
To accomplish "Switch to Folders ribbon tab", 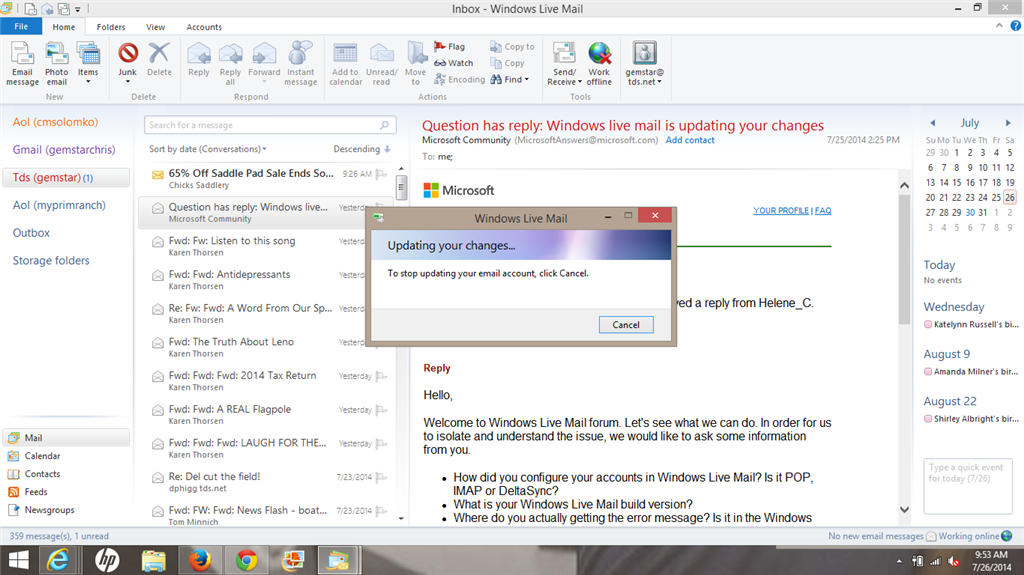I will [x=110, y=27].
